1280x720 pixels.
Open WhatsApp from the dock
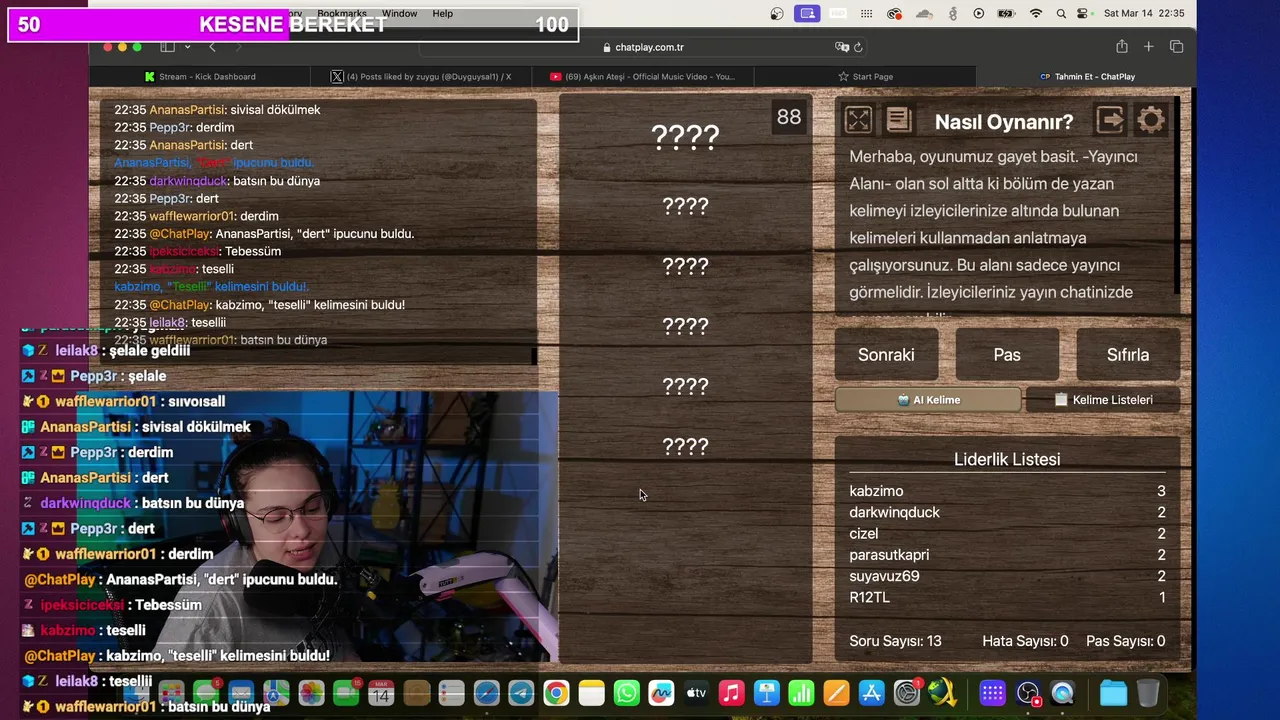tap(626, 693)
